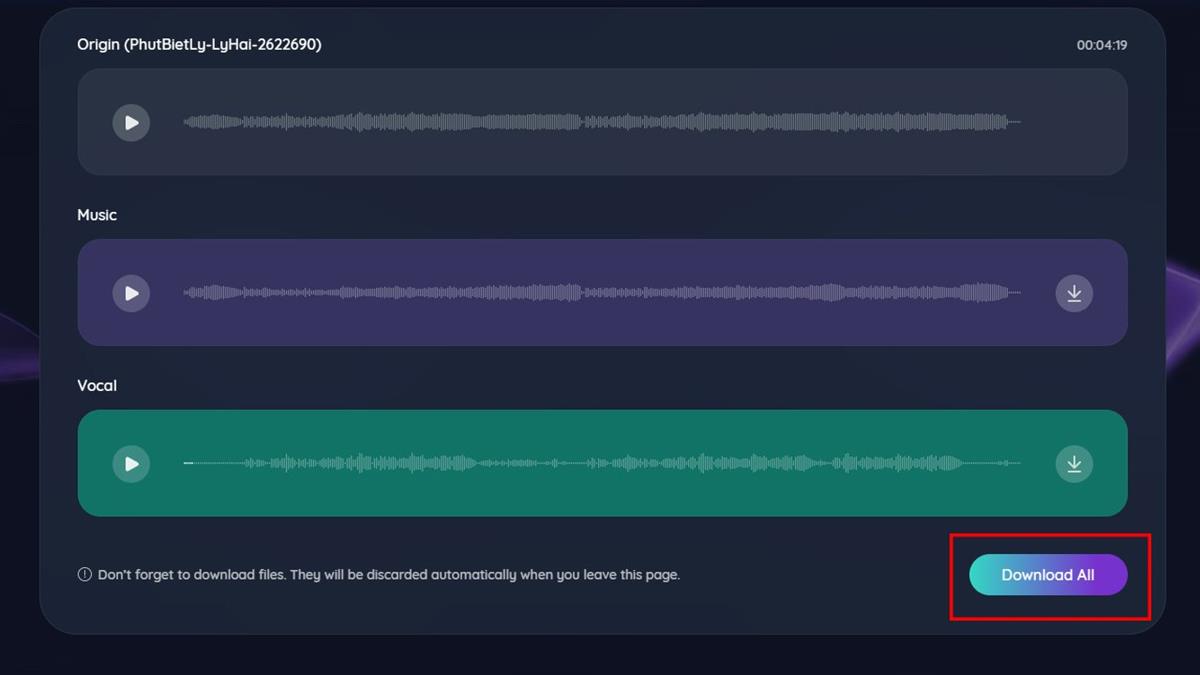The image size is (1200, 675).
Task: Click the Vocal section label
Action: (x=97, y=386)
